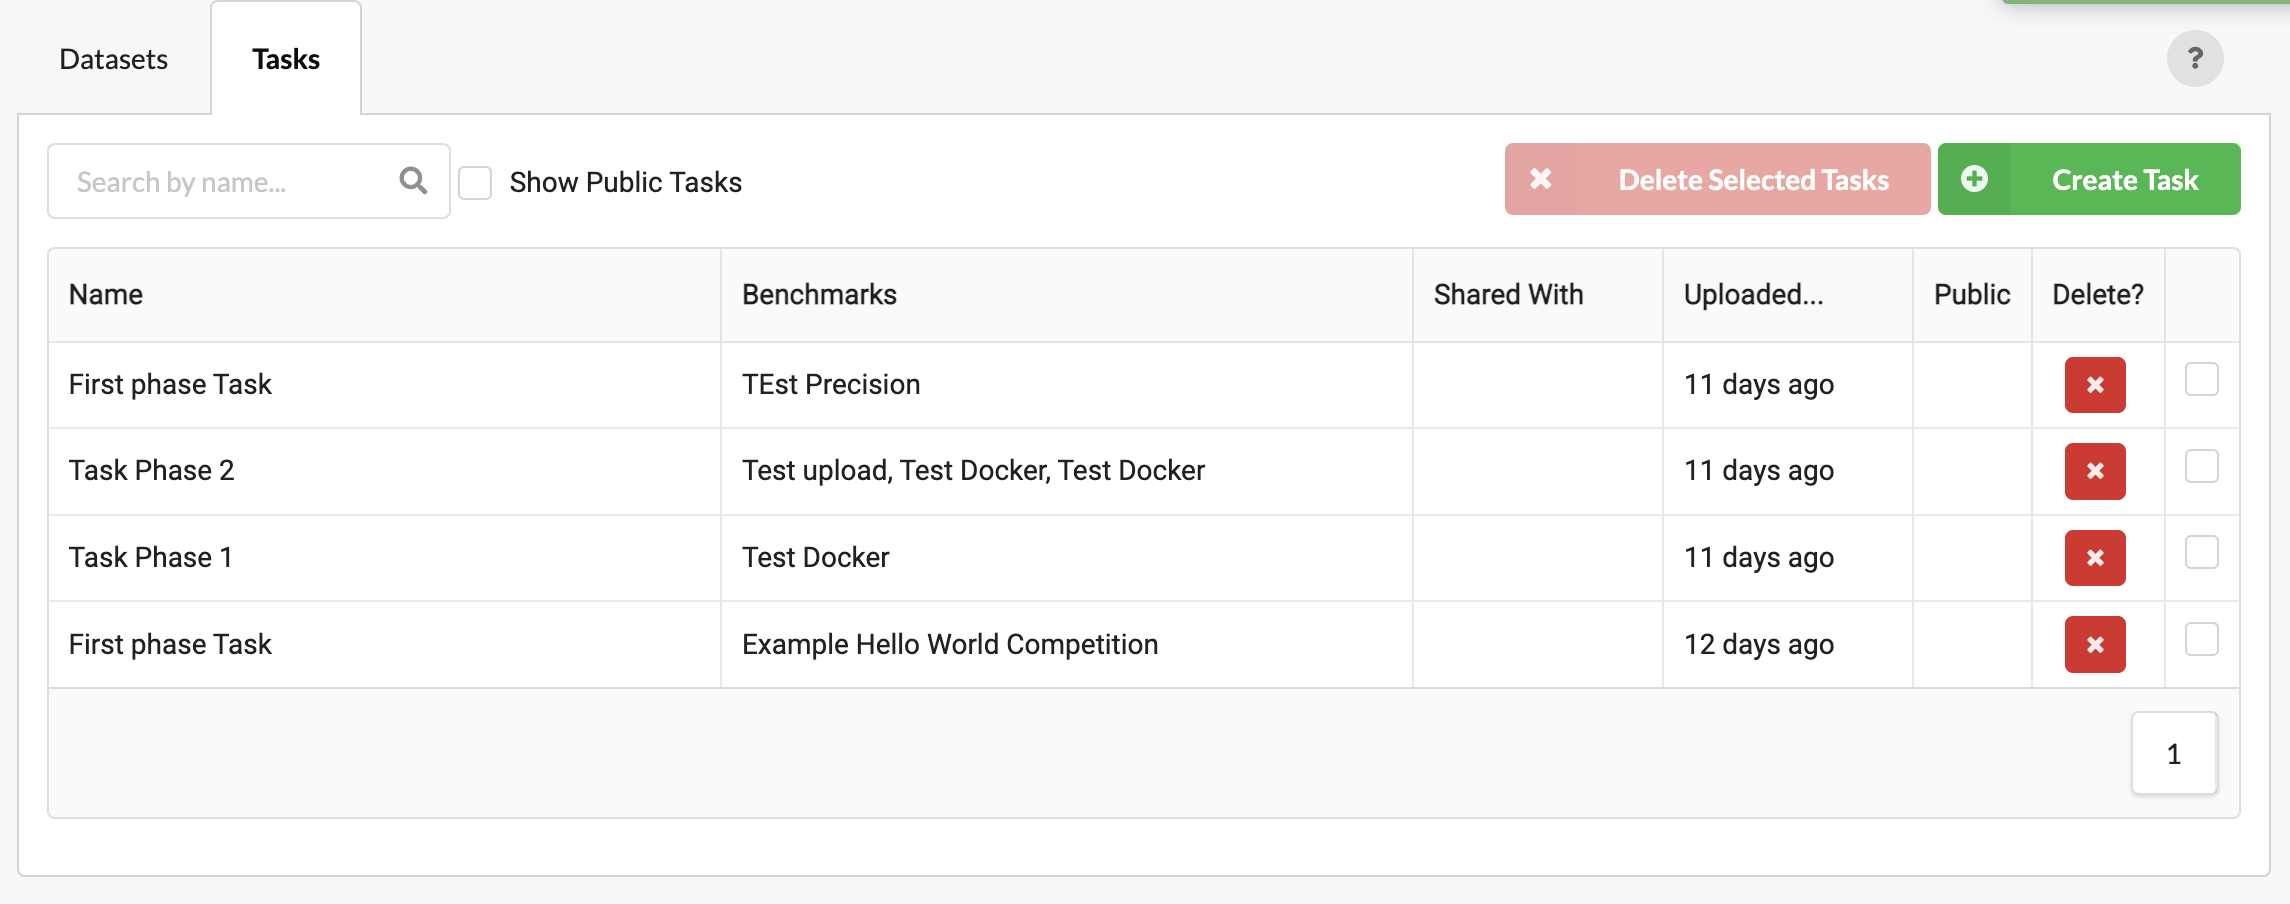
Task: Enable the Show Public Tasks checkbox
Action: (x=474, y=182)
